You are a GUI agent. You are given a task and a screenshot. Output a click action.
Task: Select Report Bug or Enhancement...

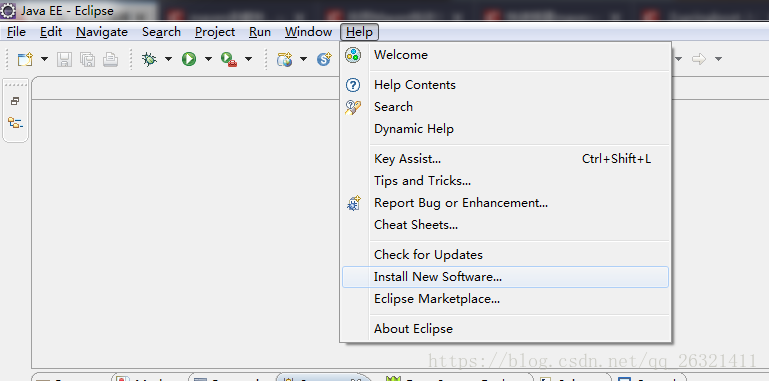(505, 203)
